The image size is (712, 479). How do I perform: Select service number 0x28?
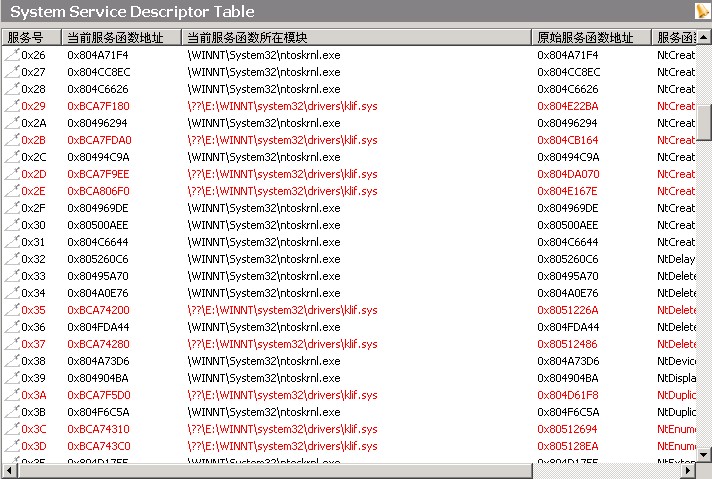coord(34,89)
